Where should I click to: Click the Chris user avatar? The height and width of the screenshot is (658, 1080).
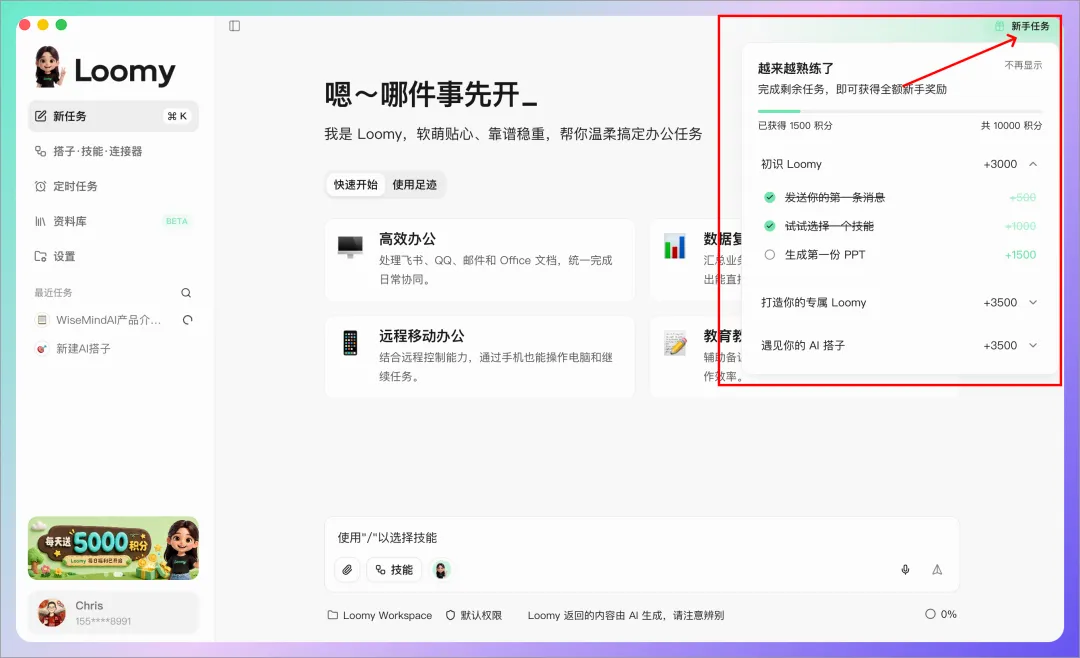tap(52, 613)
